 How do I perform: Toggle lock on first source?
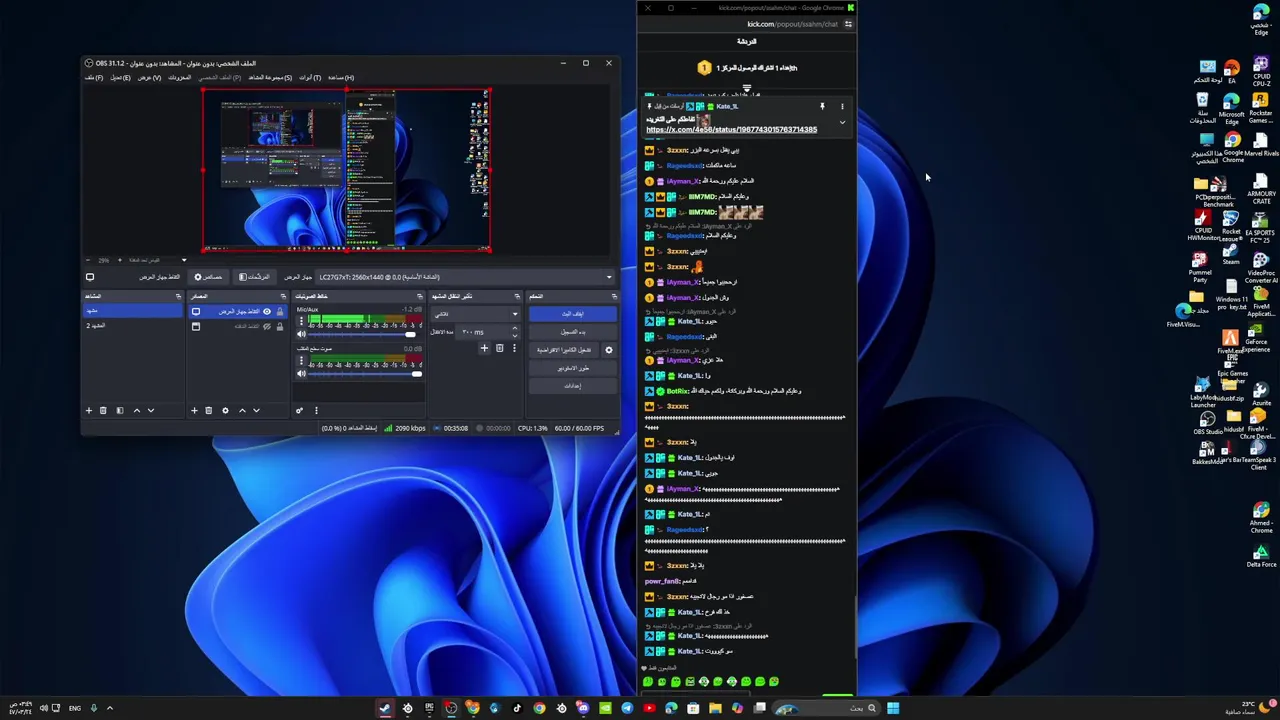click(280, 311)
